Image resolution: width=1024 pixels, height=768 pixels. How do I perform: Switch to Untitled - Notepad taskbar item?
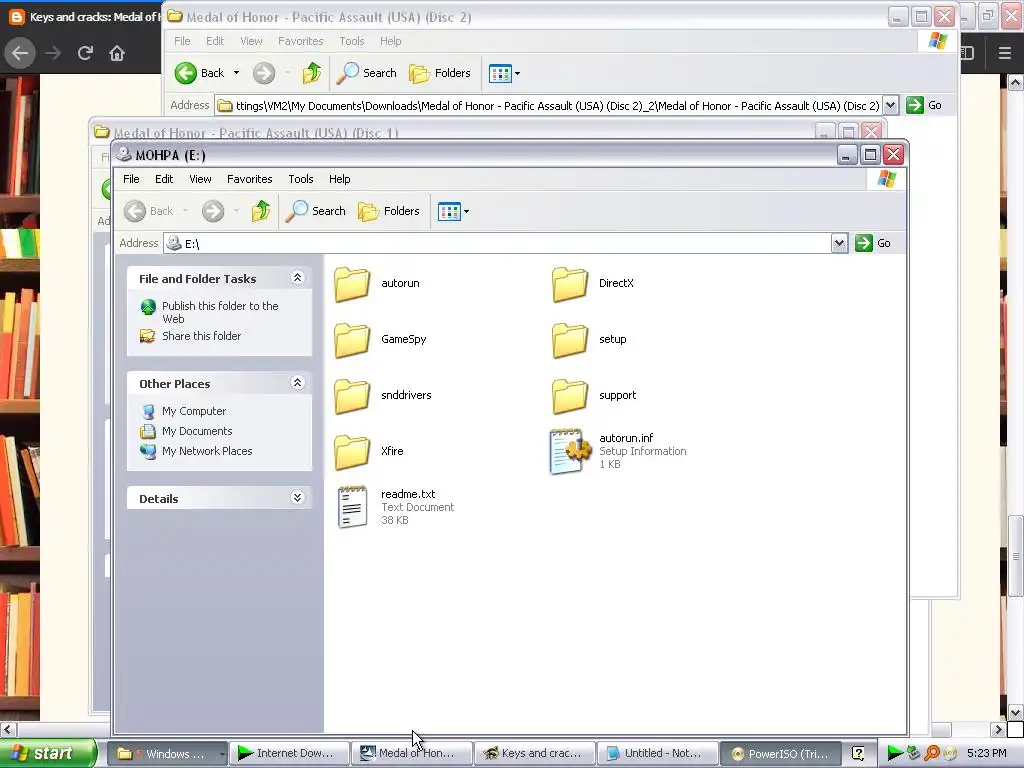click(x=657, y=753)
